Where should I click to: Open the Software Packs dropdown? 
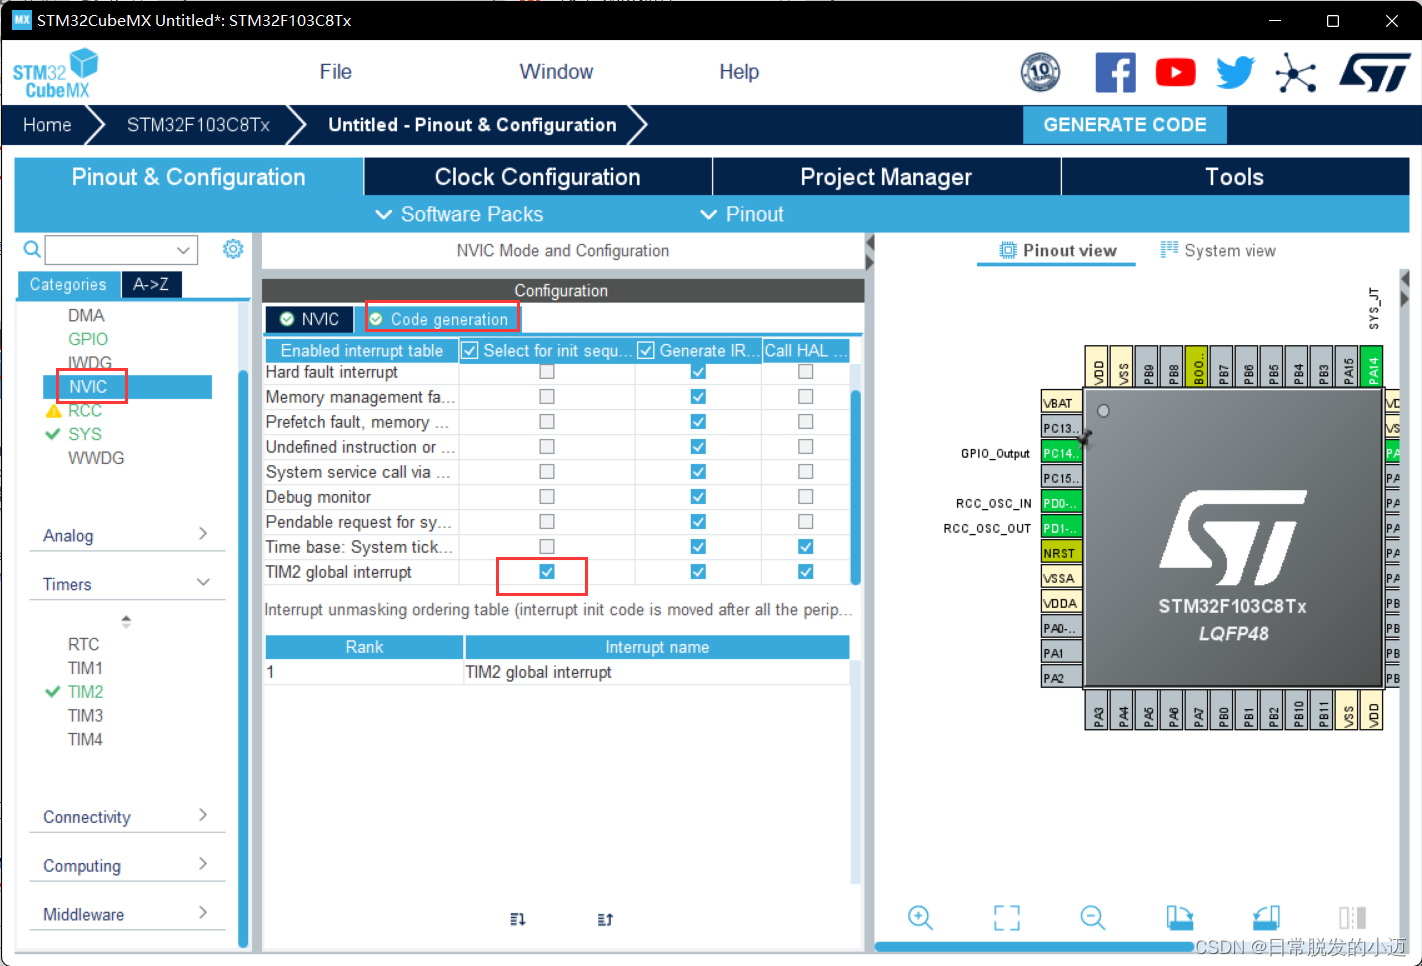(459, 215)
